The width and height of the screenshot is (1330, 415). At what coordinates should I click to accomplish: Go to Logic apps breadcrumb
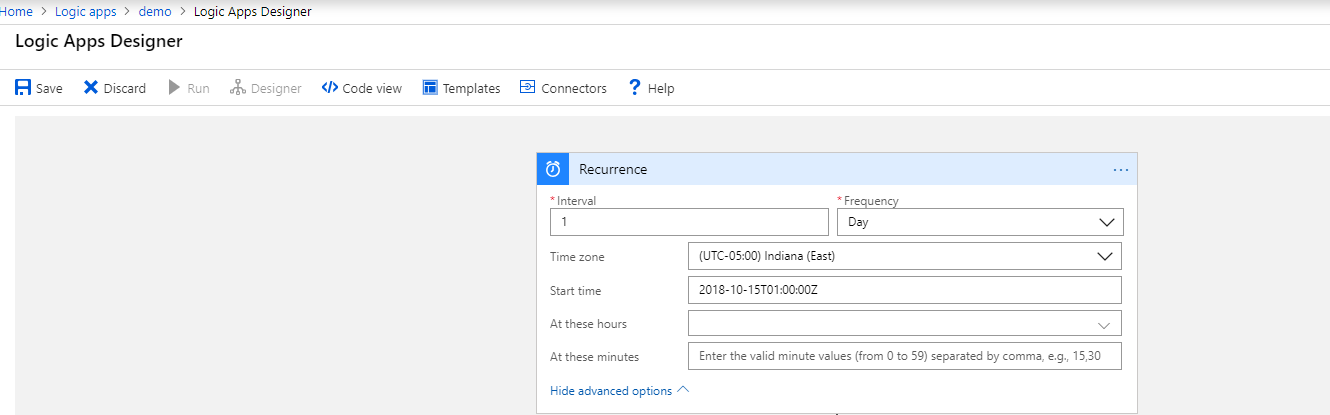coord(85,12)
